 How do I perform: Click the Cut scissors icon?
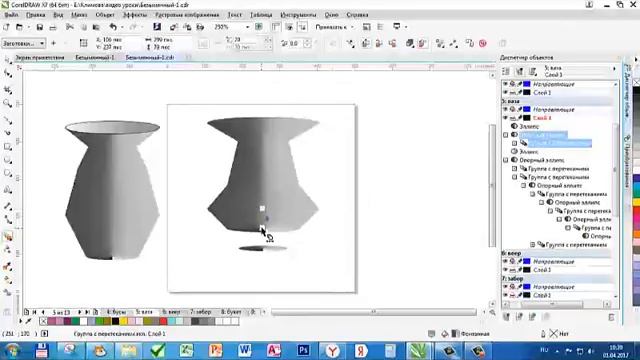tap(70, 27)
